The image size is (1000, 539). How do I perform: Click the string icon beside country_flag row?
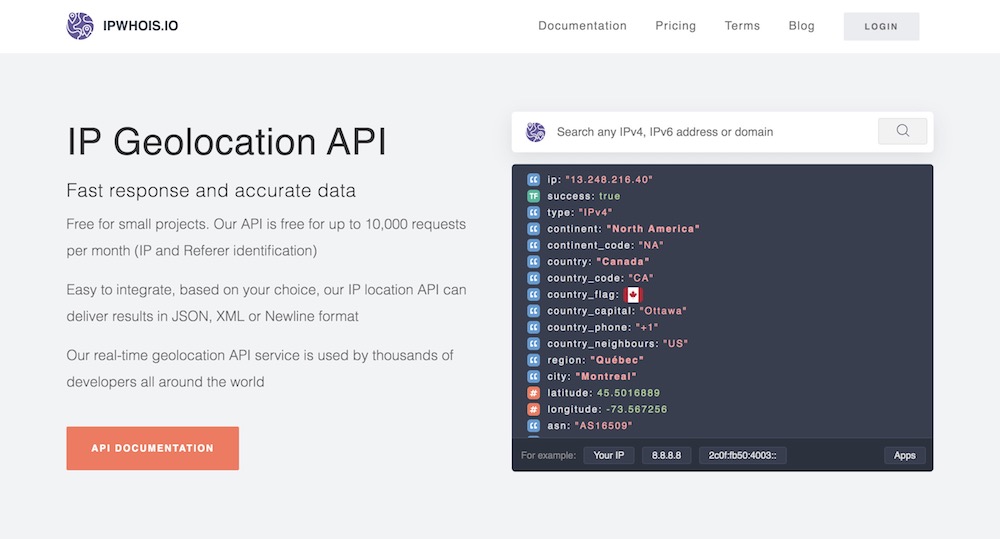[533, 295]
